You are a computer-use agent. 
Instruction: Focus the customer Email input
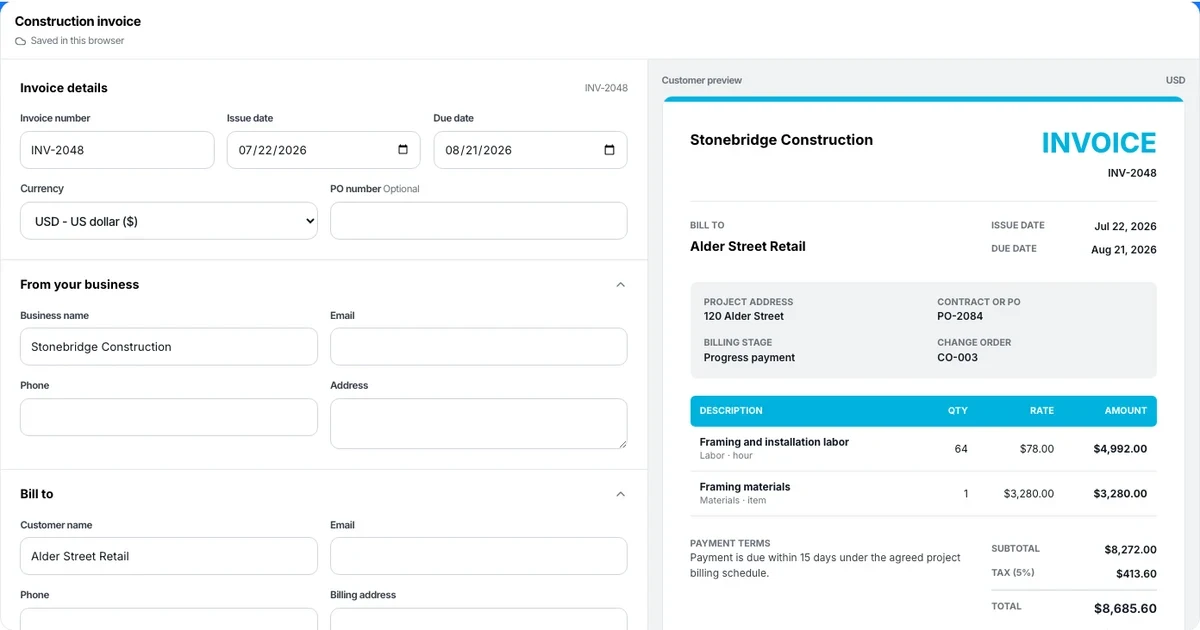point(479,556)
